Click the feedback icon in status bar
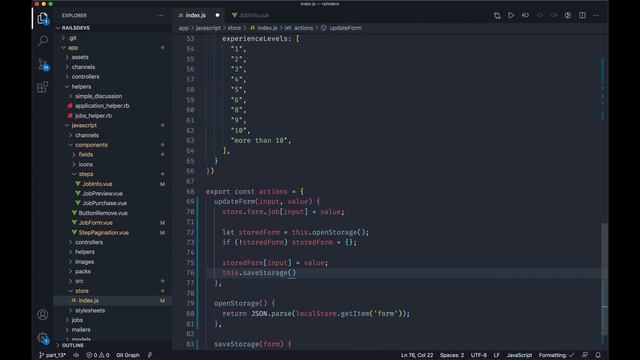Viewport: 640px width, 360px height. pyautogui.click(x=585, y=355)
